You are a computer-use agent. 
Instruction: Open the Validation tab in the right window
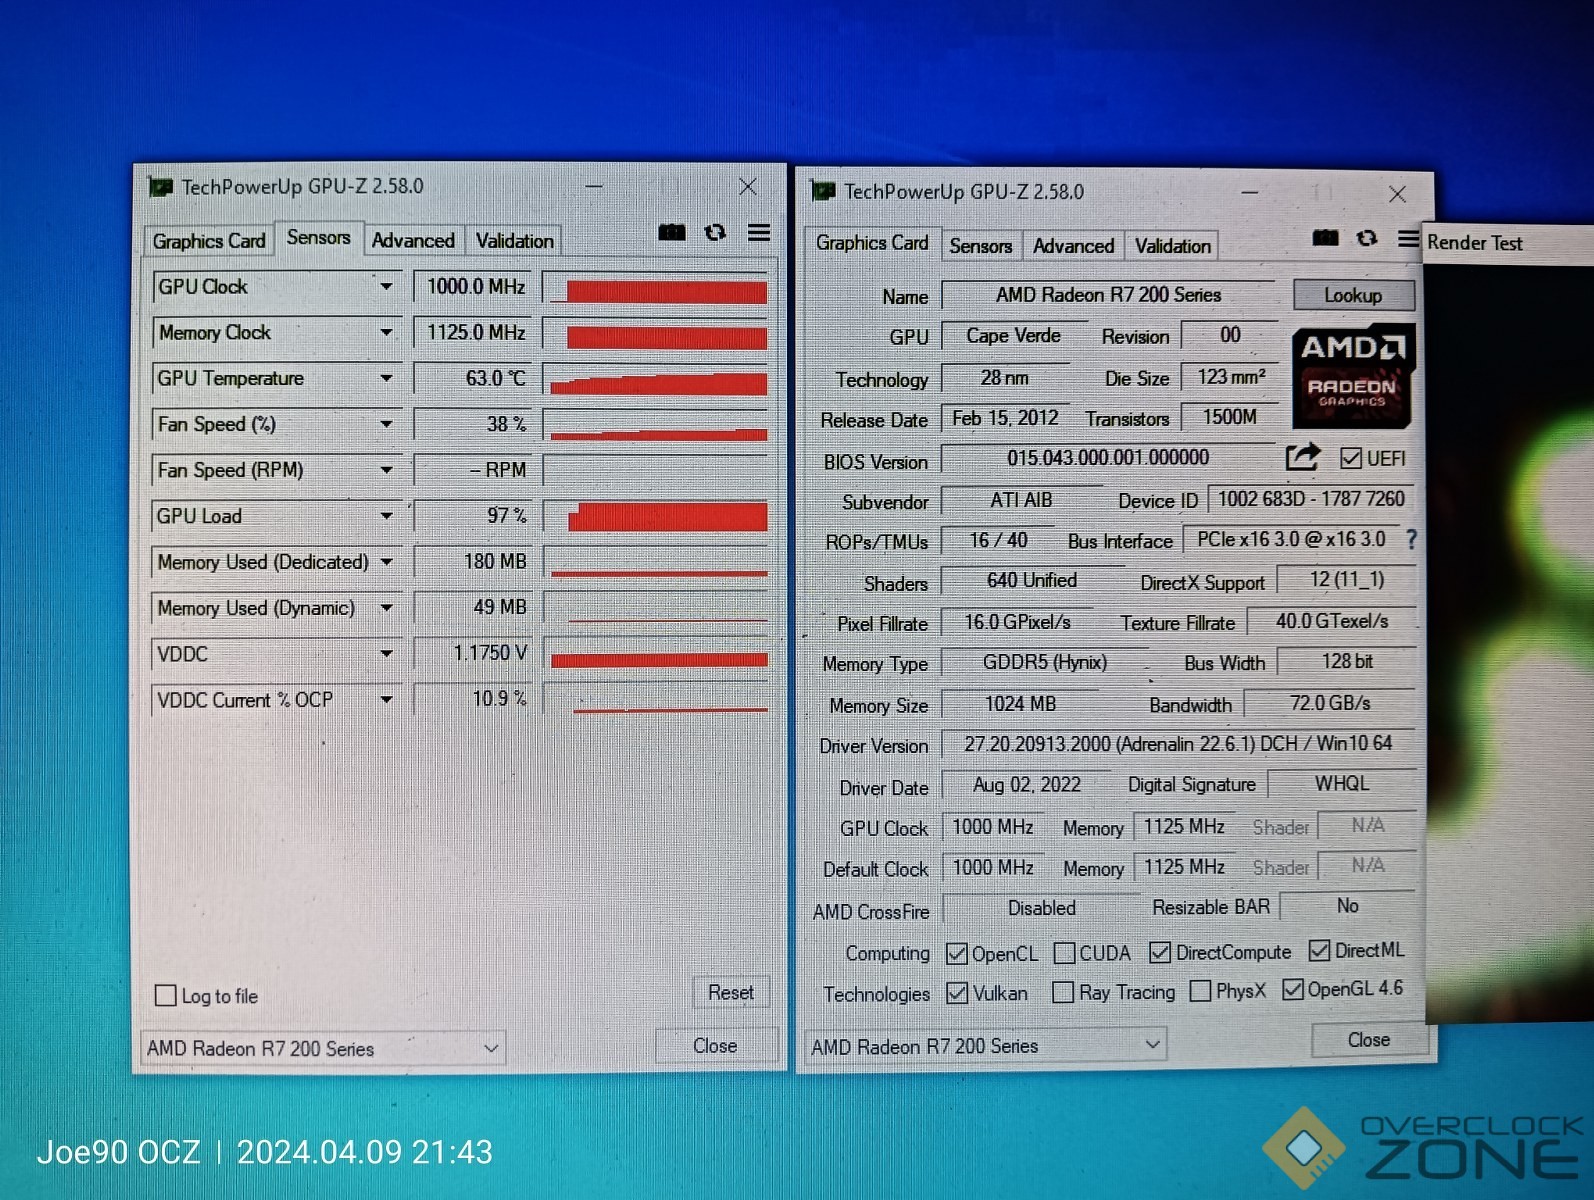click(1172, 246)
